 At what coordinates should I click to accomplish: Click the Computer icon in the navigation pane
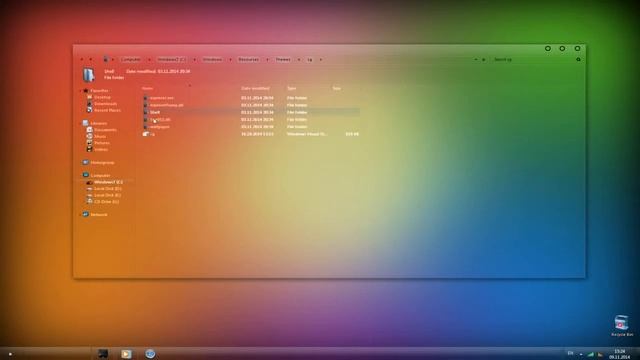tap(86, 175)
